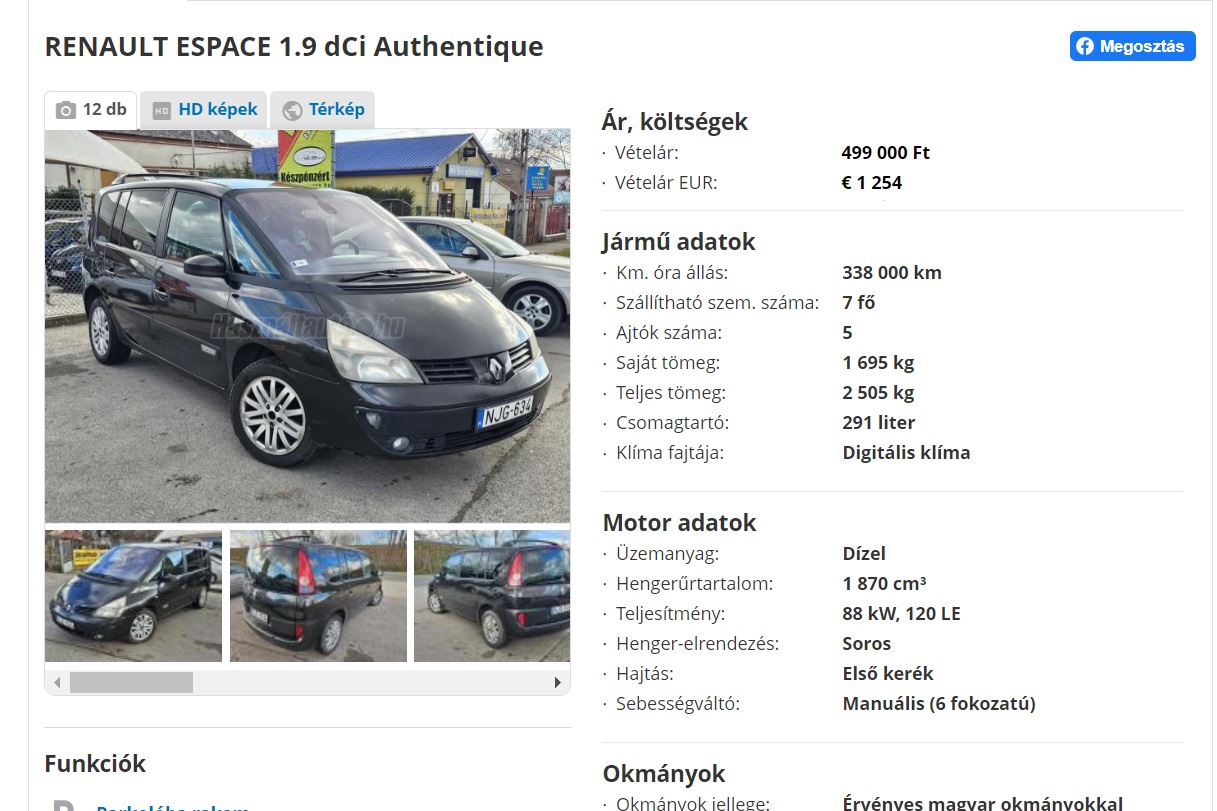Select the front-view thumbnail of the car
1217x811 pixels.
click(x=133, y=596)
